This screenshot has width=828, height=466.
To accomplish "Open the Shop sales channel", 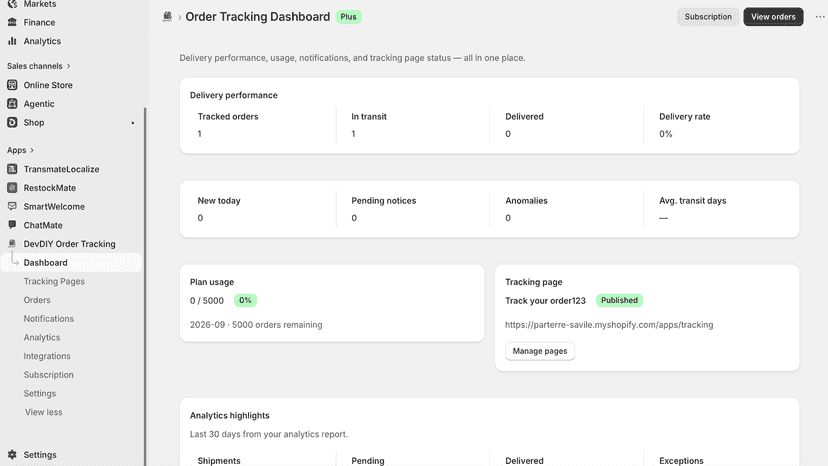I will coord(34,122).
